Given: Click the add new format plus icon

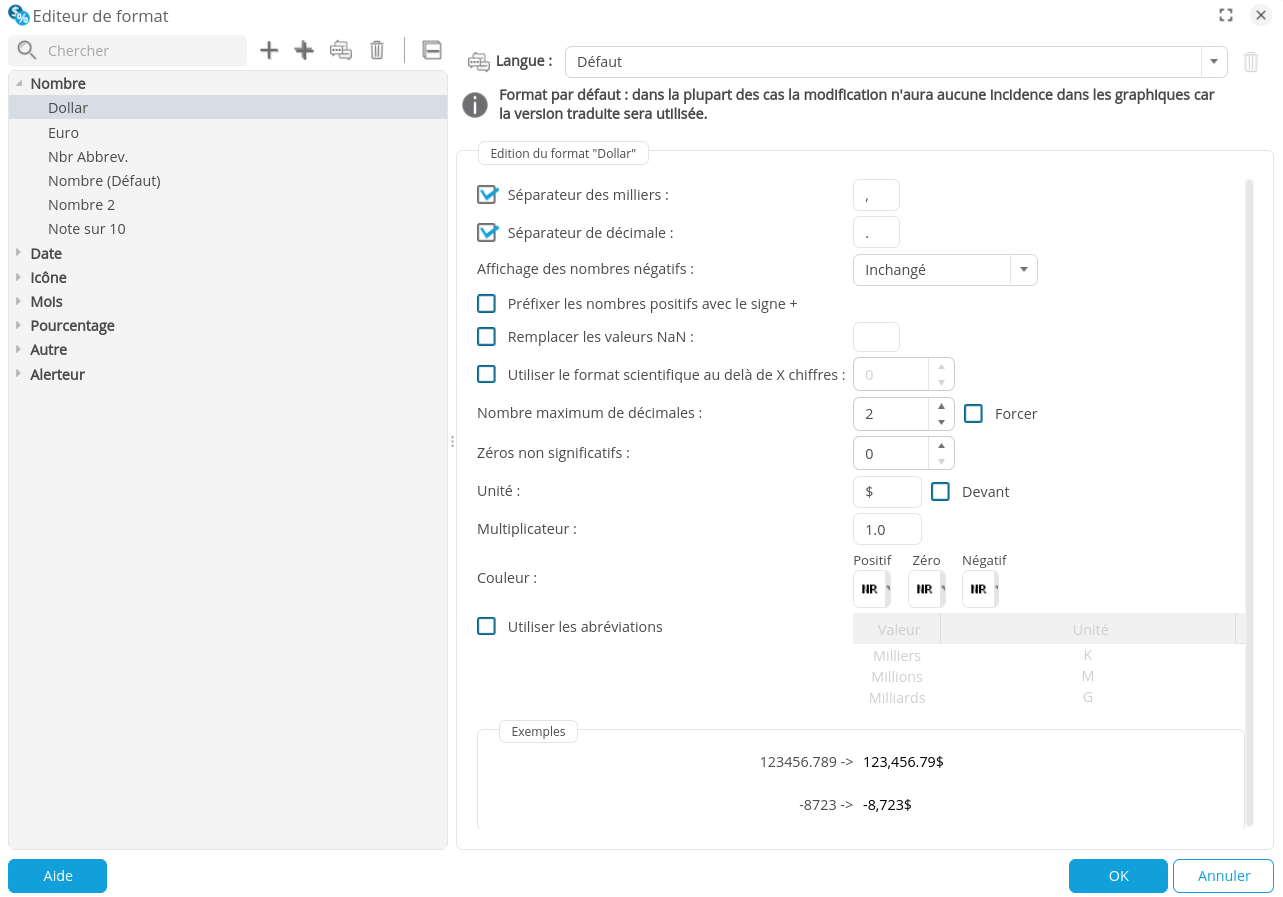Looking at the screenshot, I should 268,49.
